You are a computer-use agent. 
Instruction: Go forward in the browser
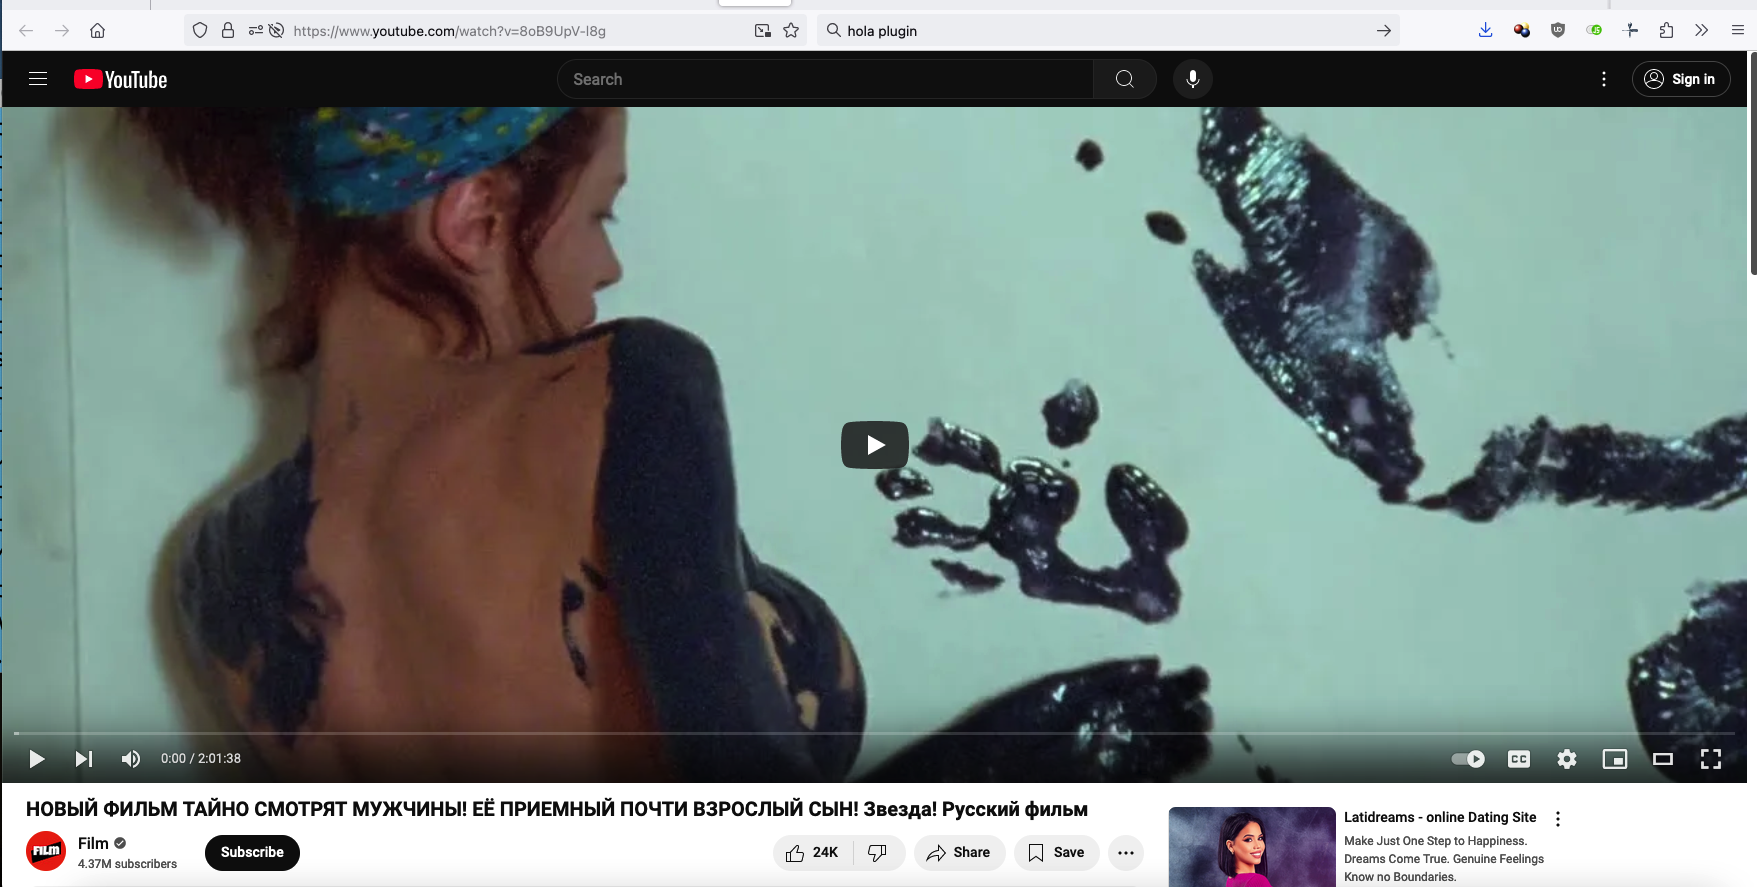coord(62,31)
